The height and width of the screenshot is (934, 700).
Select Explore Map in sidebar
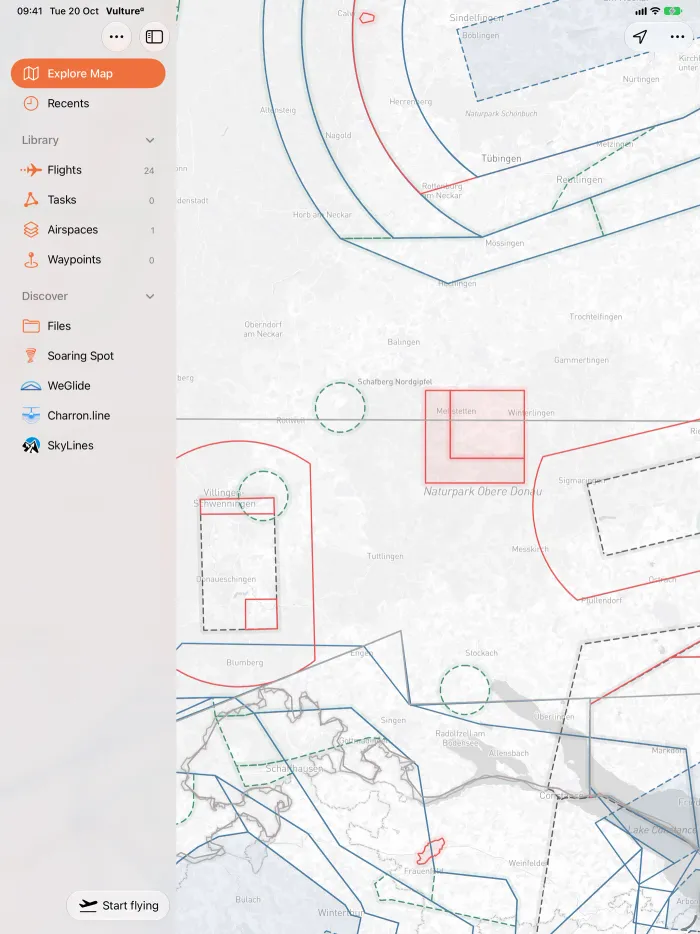tap(88, 73)
